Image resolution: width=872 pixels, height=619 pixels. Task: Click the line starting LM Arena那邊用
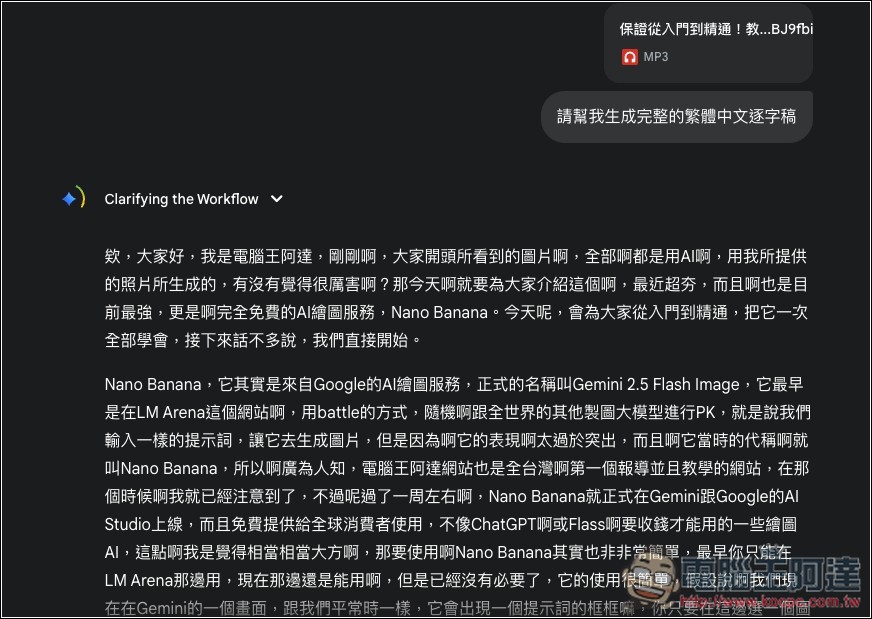[x=452, y=581]
